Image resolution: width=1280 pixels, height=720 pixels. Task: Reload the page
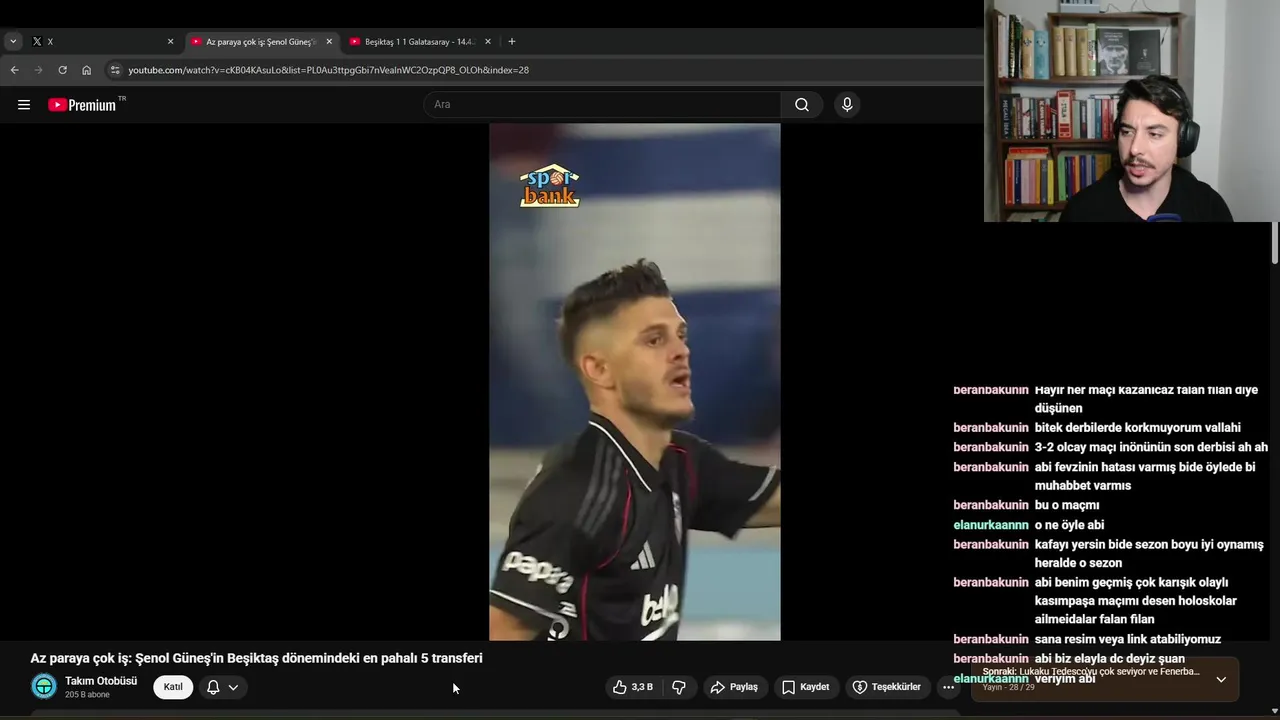62,70
